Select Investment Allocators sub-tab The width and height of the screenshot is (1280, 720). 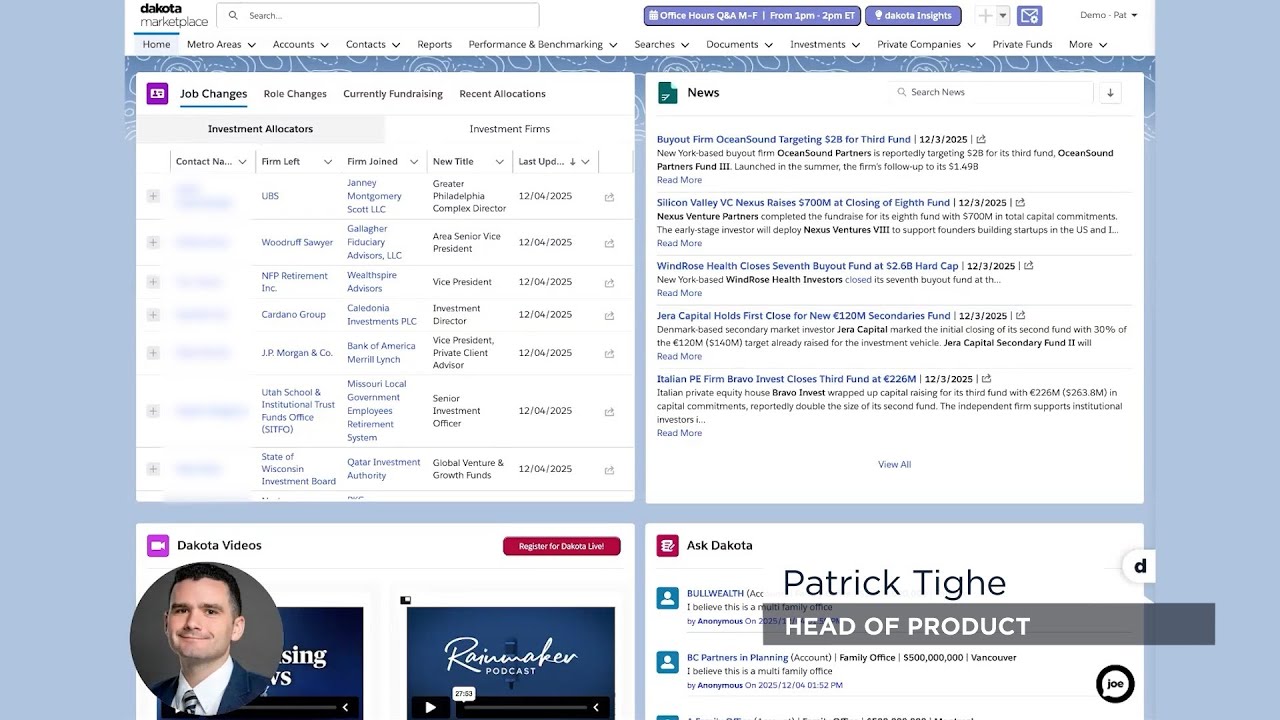[x=260, y=128]
